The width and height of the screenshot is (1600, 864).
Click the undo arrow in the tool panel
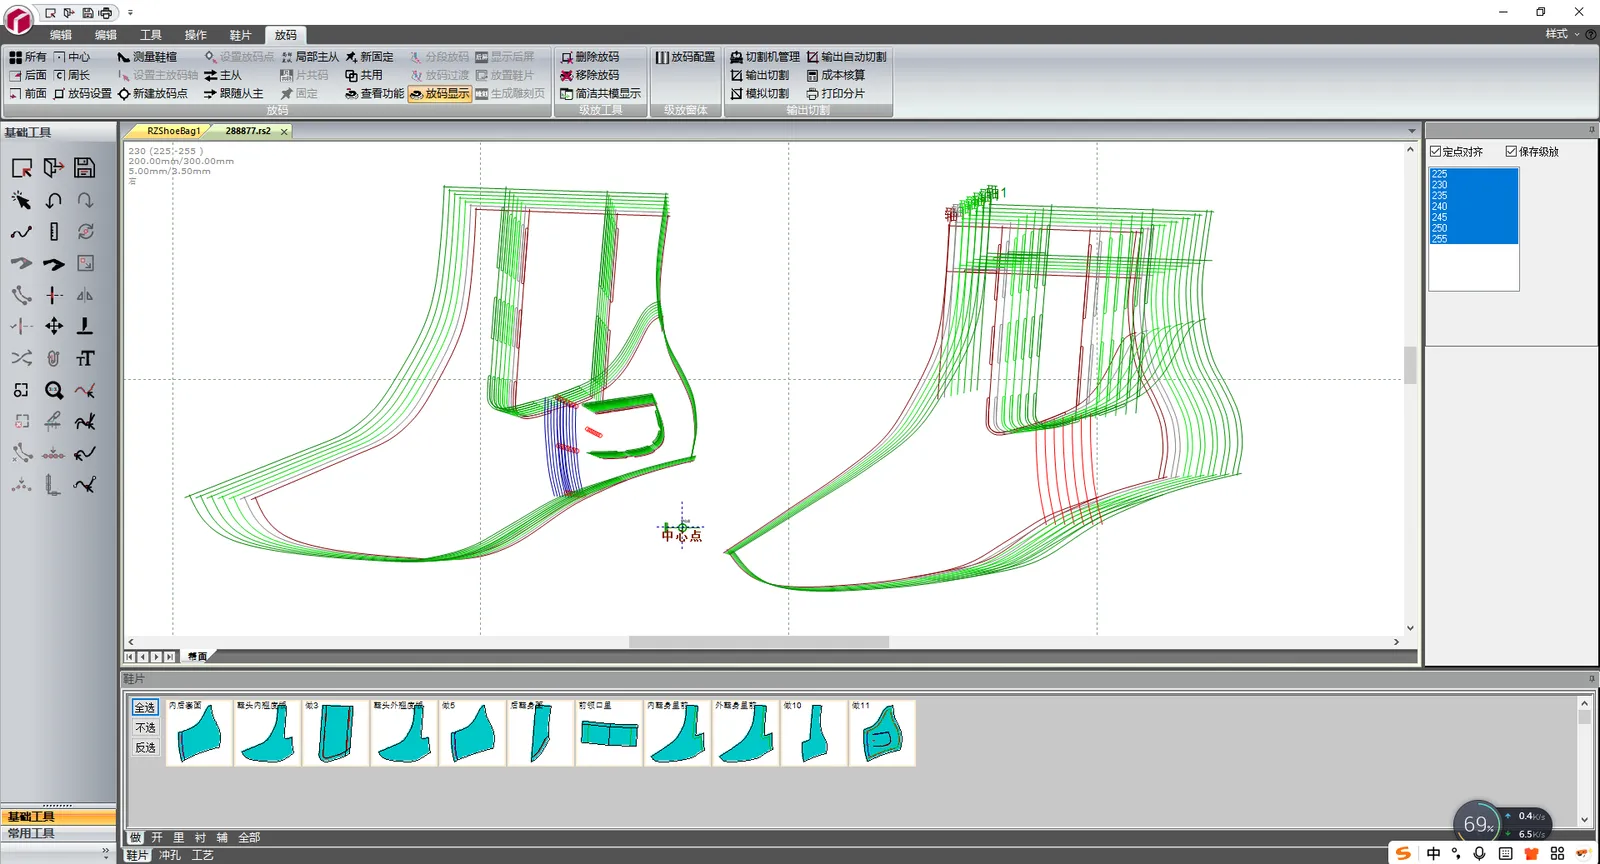click(x=54, y=200)
